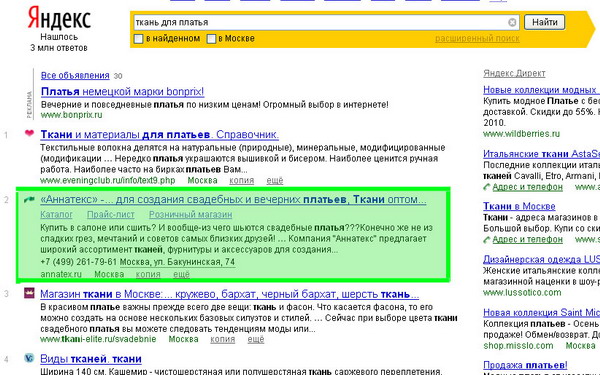Click the phone number +7 (499) 261-79-61
This screenshot has height=375, width=600.
(x=78, y=262)
